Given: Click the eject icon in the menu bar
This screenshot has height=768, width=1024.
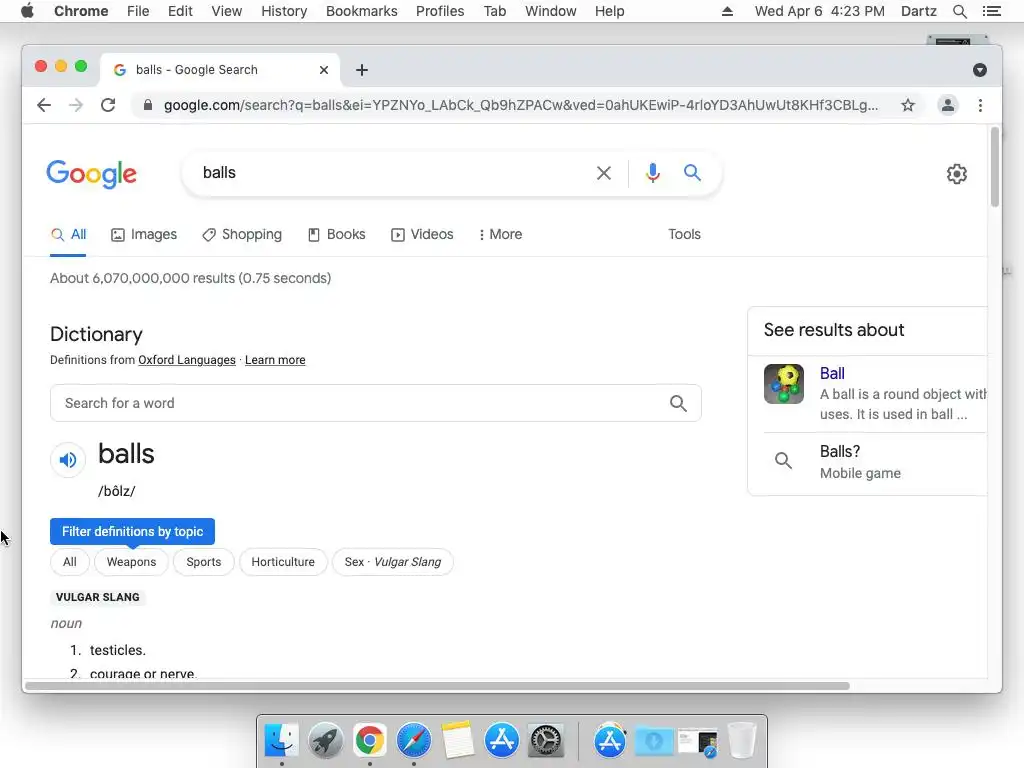Looking at the screenshot, I should (x=727, y=11).
